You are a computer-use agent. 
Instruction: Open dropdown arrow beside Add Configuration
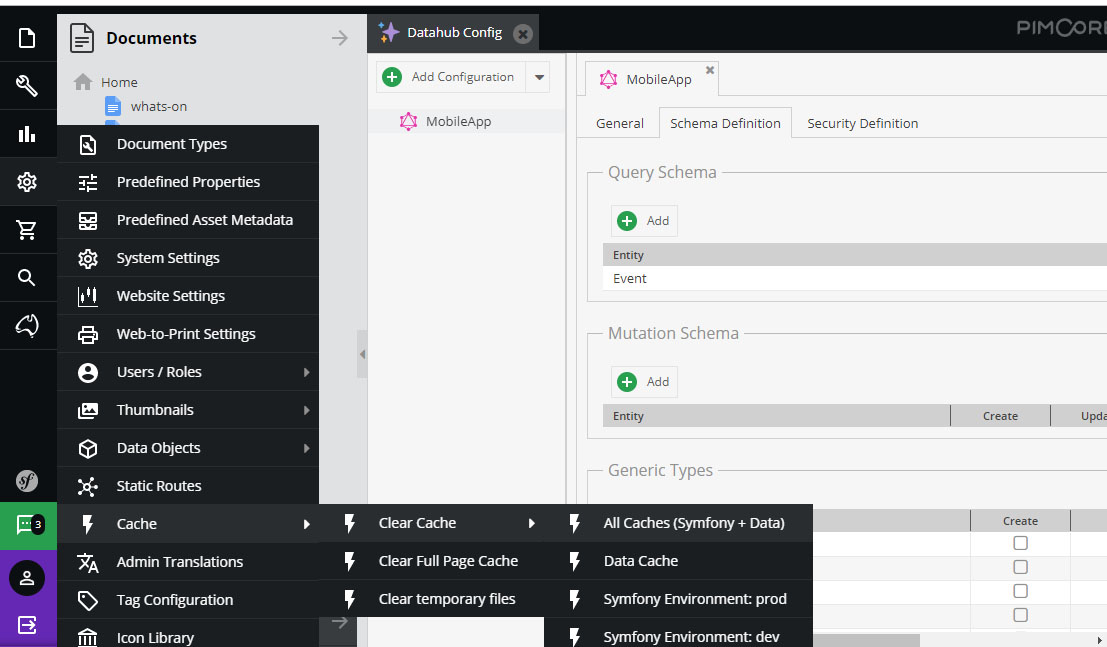tap(539, 77)
